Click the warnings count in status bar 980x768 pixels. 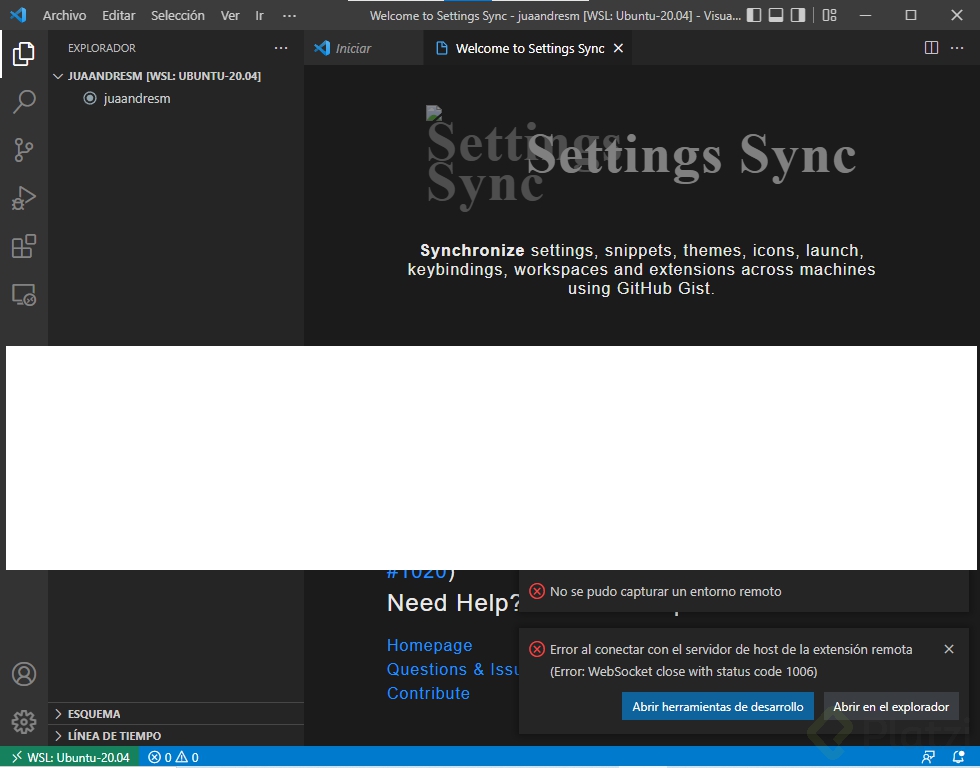(188, 757)
